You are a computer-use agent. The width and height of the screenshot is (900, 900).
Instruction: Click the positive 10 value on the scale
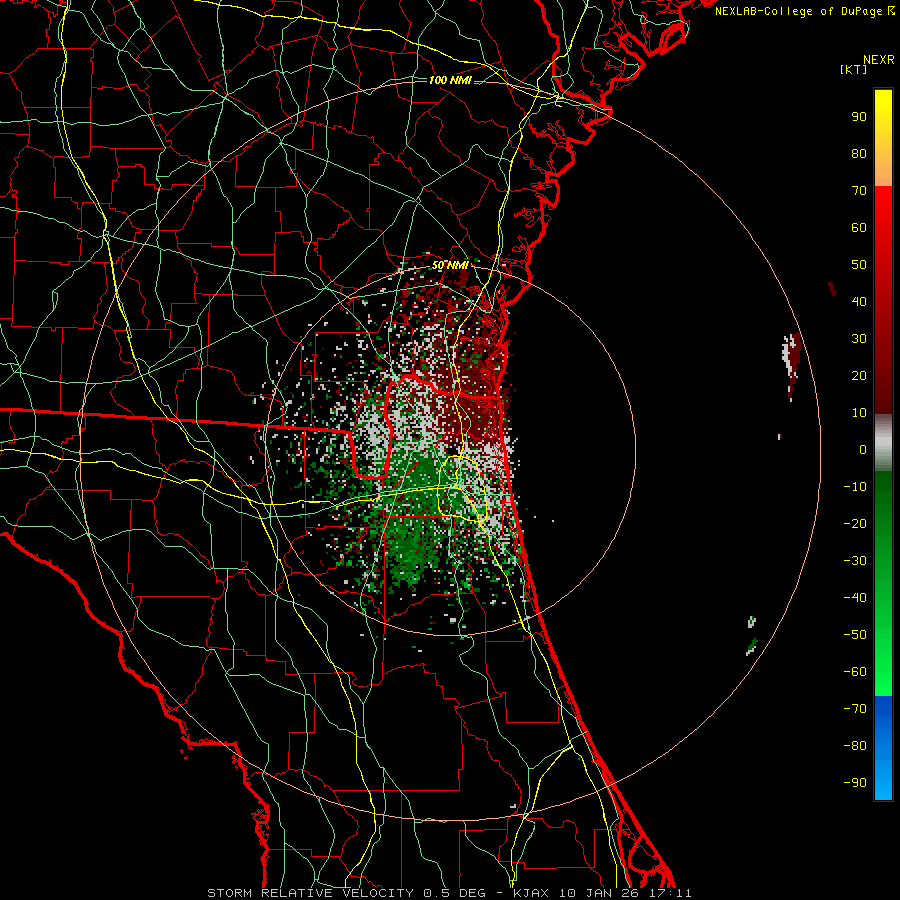859,413
